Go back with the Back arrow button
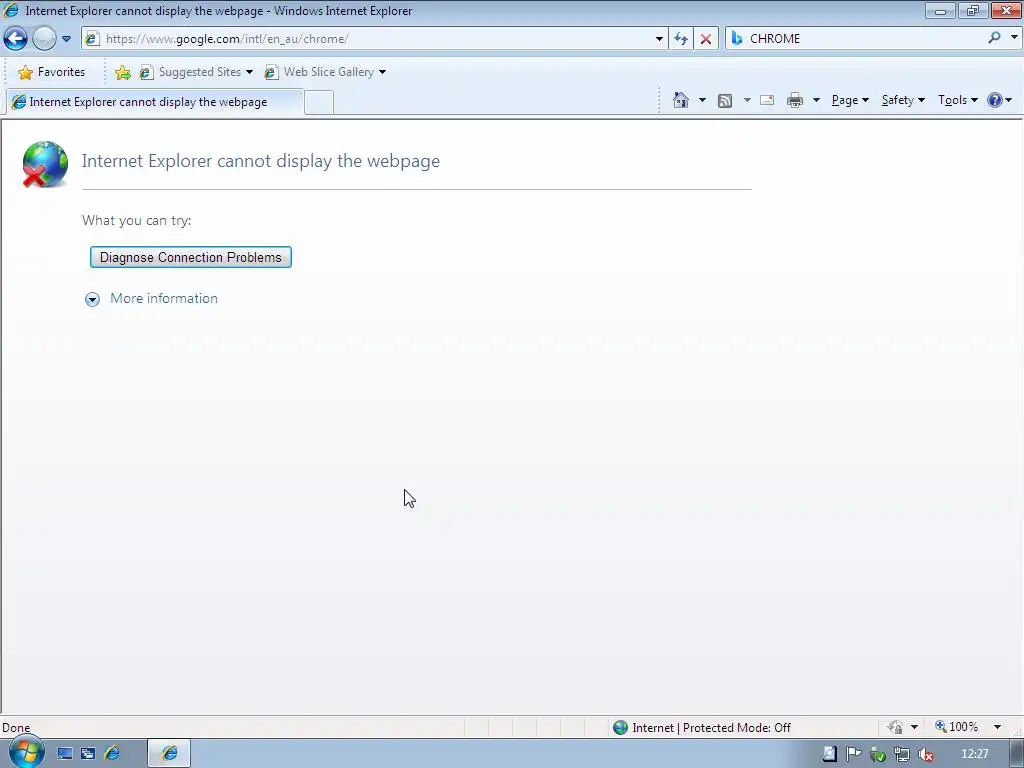Screen dimensions: 1024x768 click(16, 39)
